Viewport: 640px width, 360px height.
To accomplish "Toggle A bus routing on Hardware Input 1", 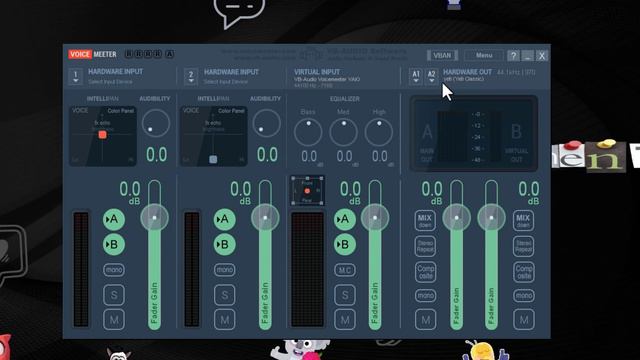I will 114,219.
